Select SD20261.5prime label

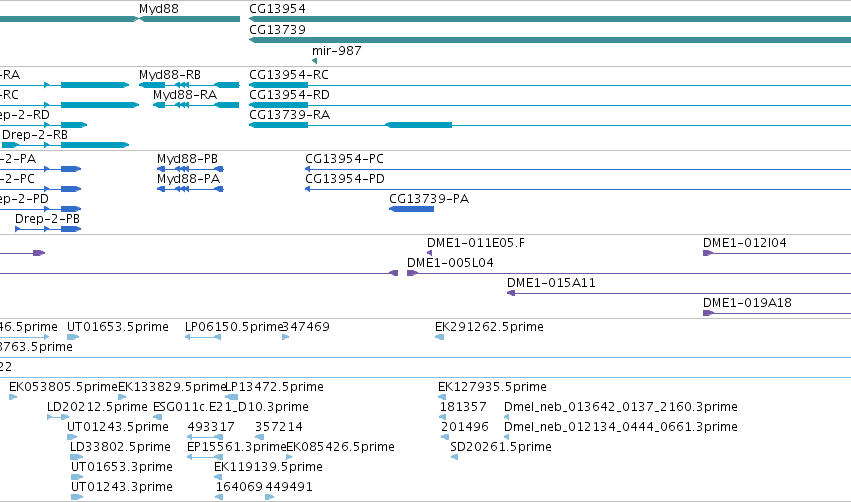tap(501, 447)
